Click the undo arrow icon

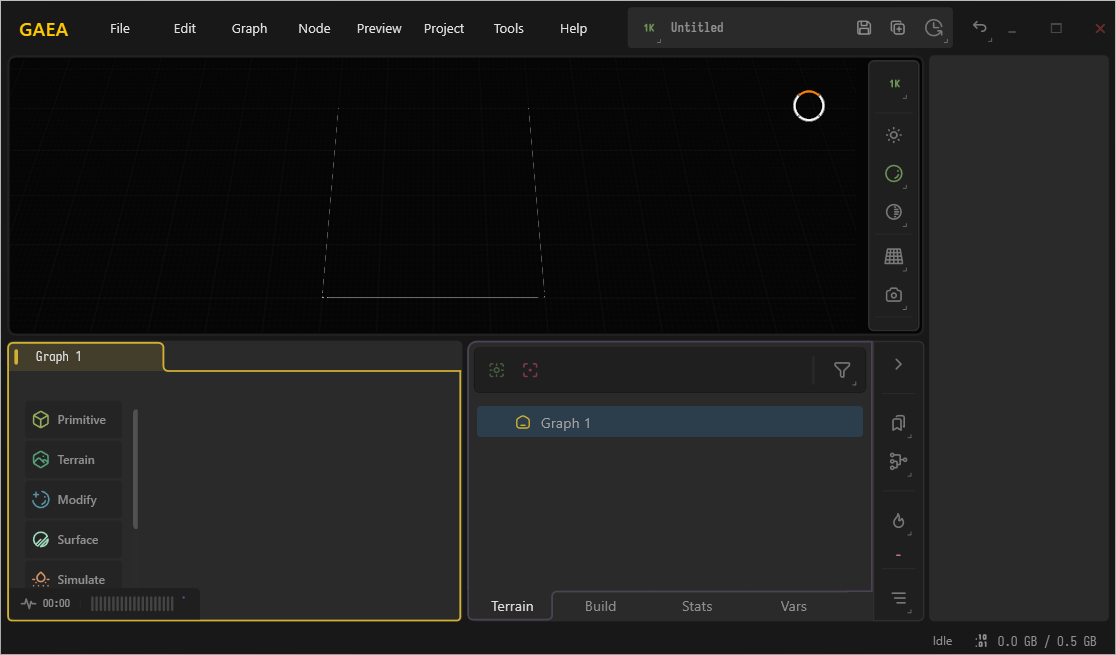980,28
